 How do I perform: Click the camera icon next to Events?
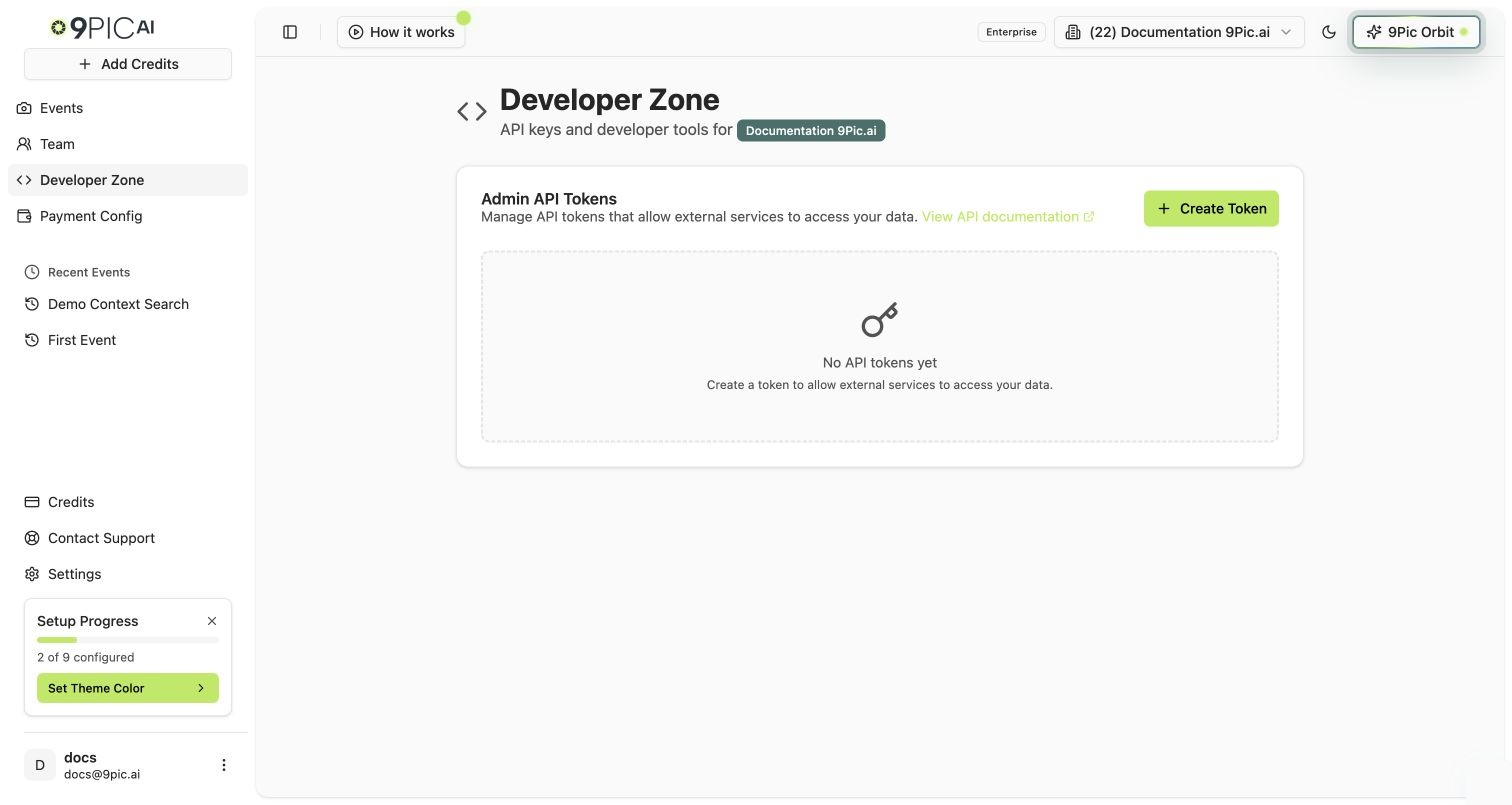coord(25,108)
